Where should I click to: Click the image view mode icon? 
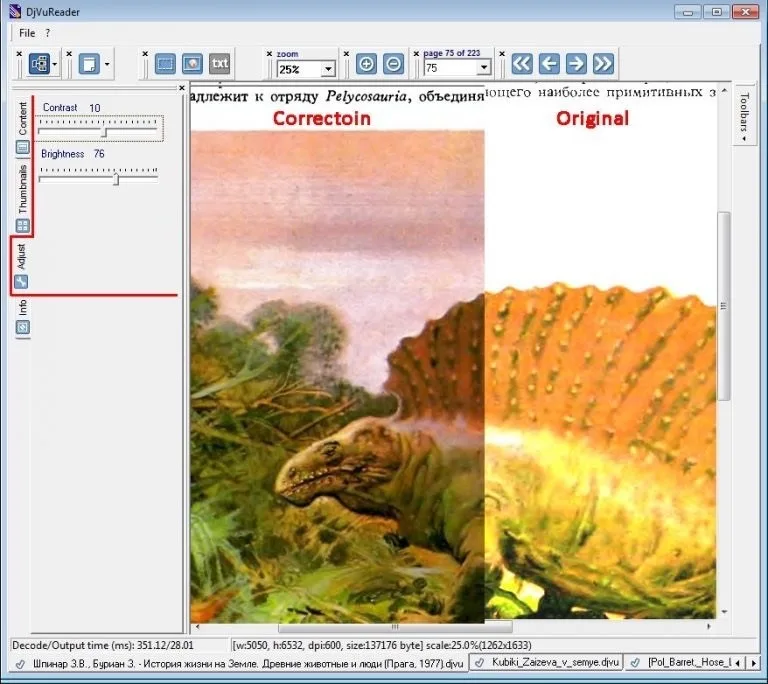coord(192,64)
